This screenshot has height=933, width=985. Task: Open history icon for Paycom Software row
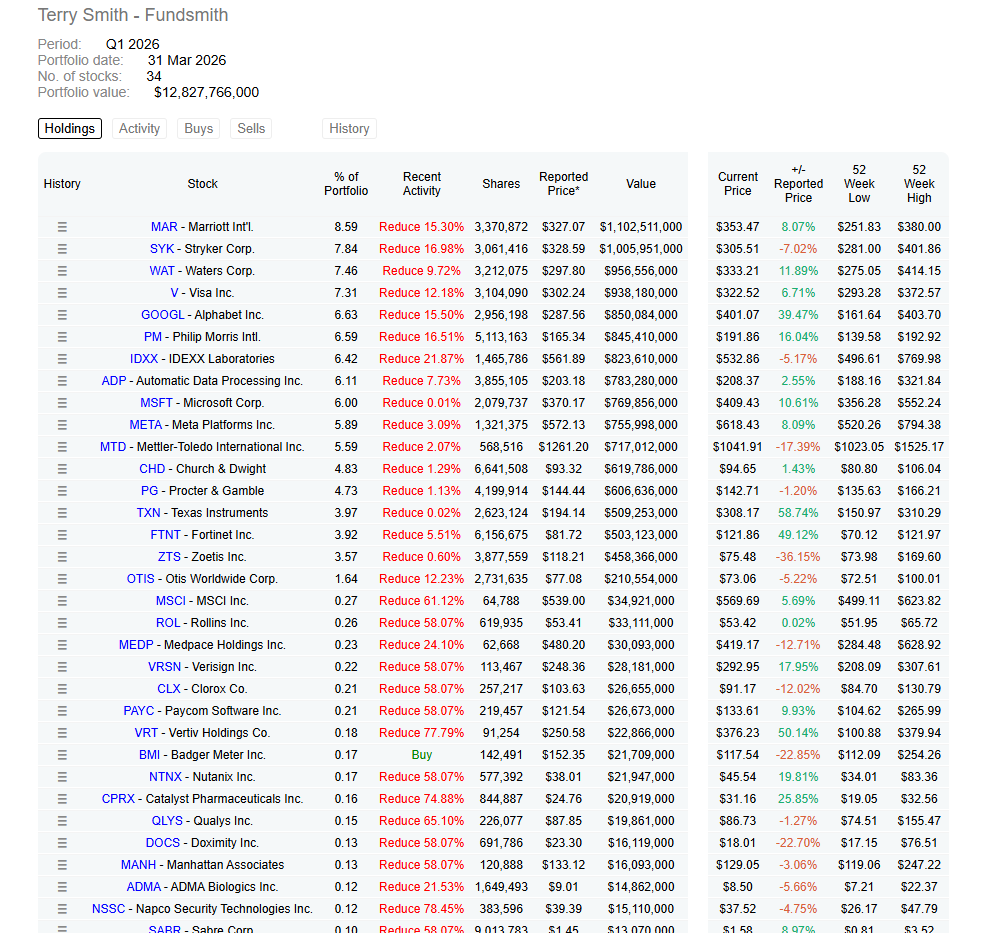coord(62,711)
